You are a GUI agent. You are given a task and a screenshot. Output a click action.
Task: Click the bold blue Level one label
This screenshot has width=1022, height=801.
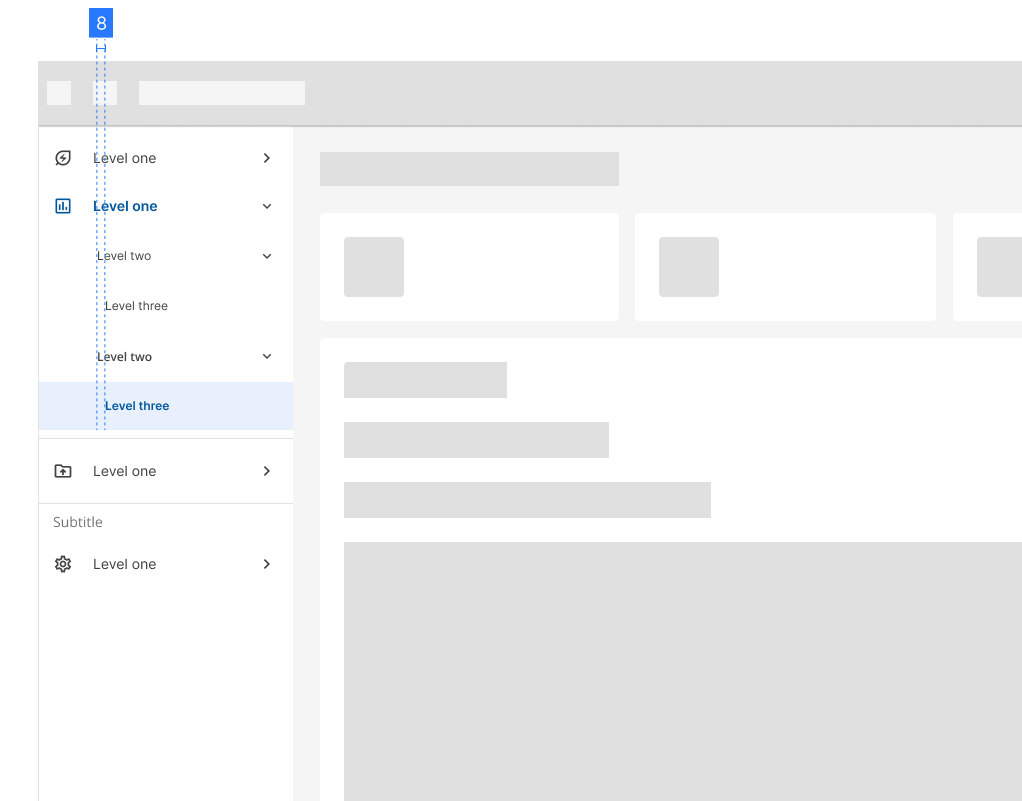[x=126, y=206]
